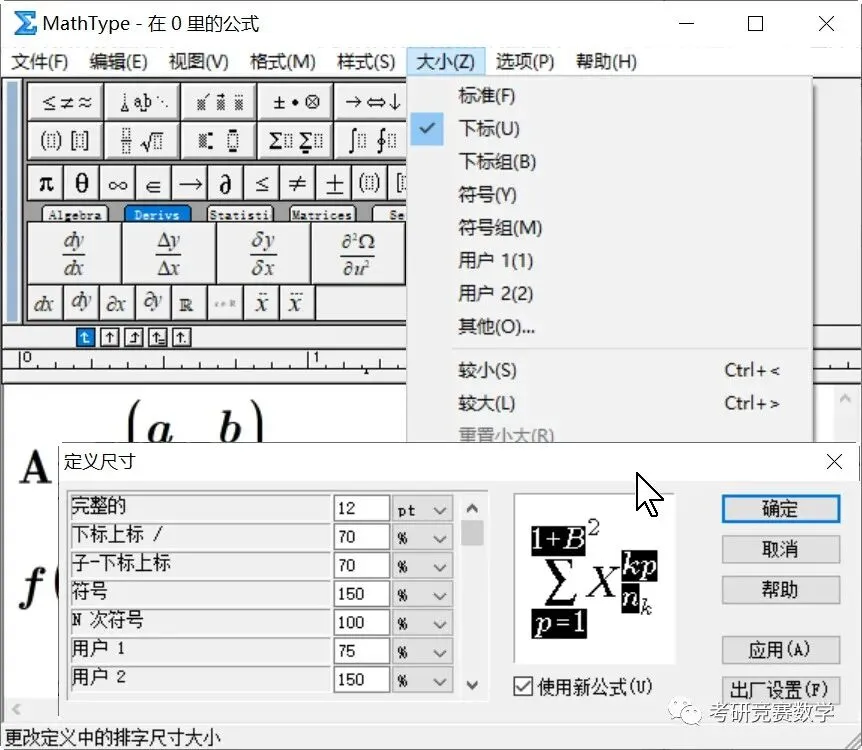Open the 样式(S) menu
862x750 pixels.
tap(366, 62)
